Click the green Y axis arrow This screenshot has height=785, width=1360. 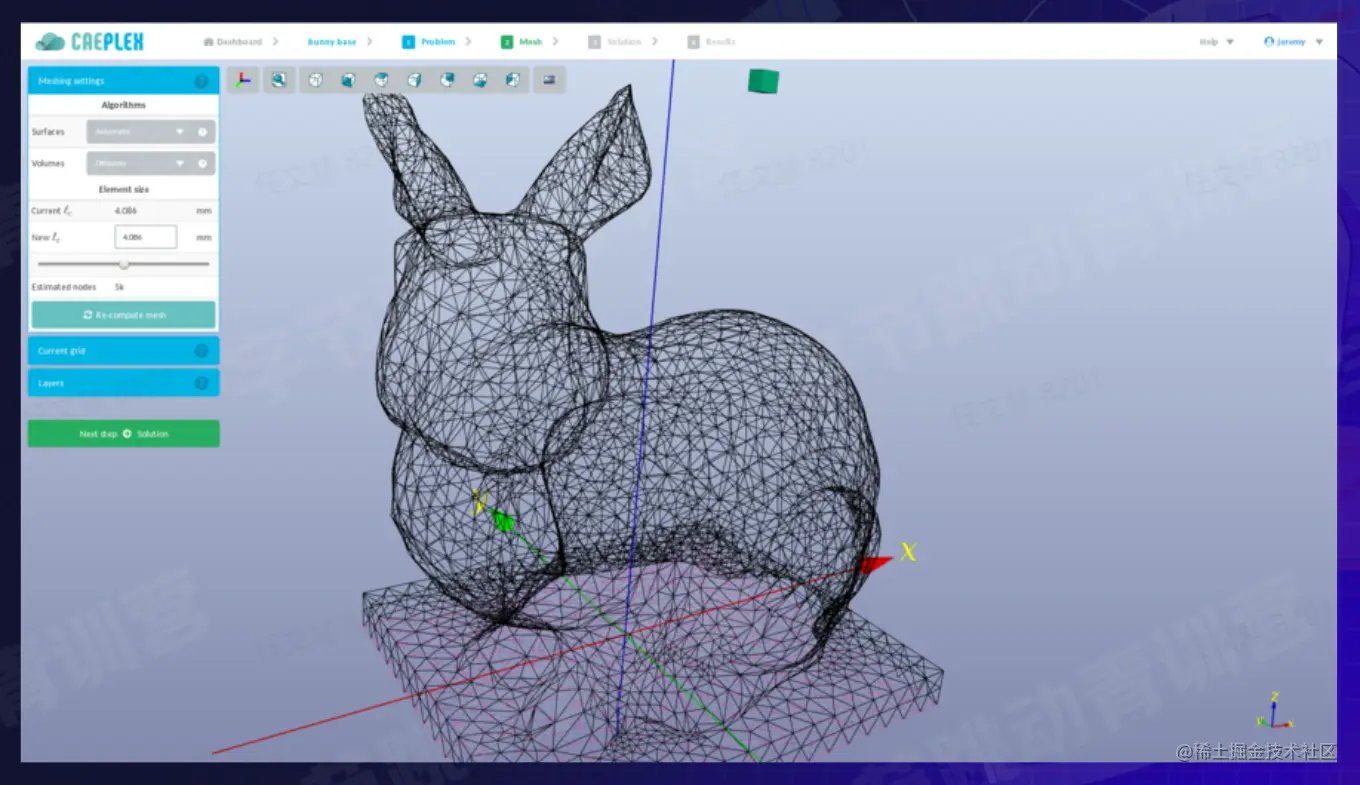pos(503,519)
